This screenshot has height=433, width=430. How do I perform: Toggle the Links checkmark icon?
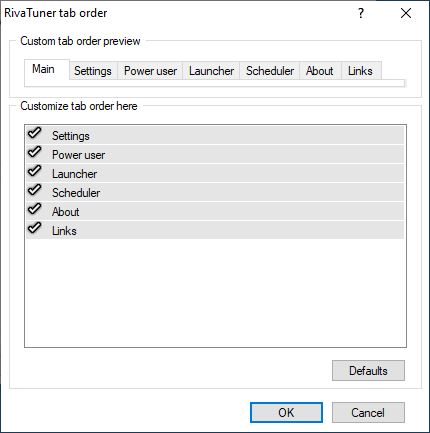[x=34, y=228]
